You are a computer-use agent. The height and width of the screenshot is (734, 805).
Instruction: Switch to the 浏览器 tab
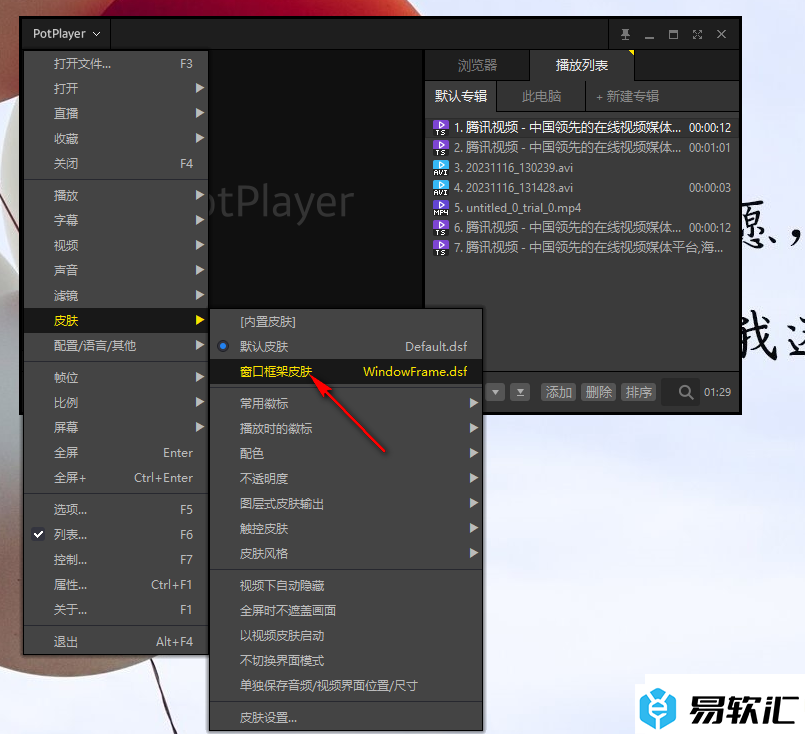pyautogui.click(x=477, y=65)
